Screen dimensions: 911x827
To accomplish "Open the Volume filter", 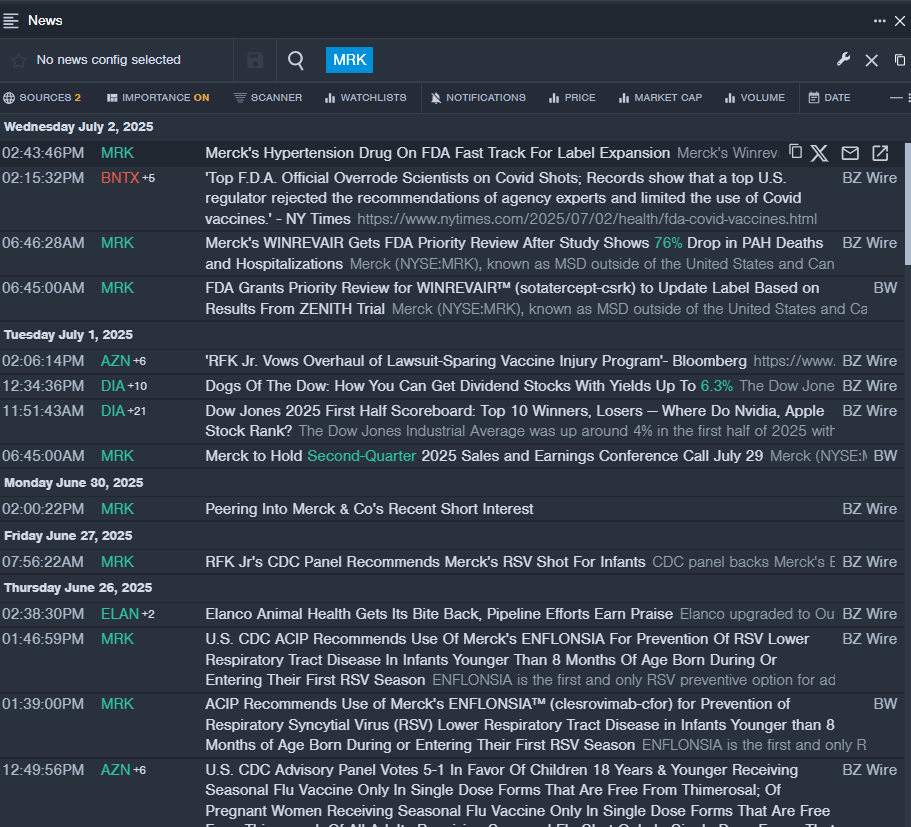I will click(755, 98).
